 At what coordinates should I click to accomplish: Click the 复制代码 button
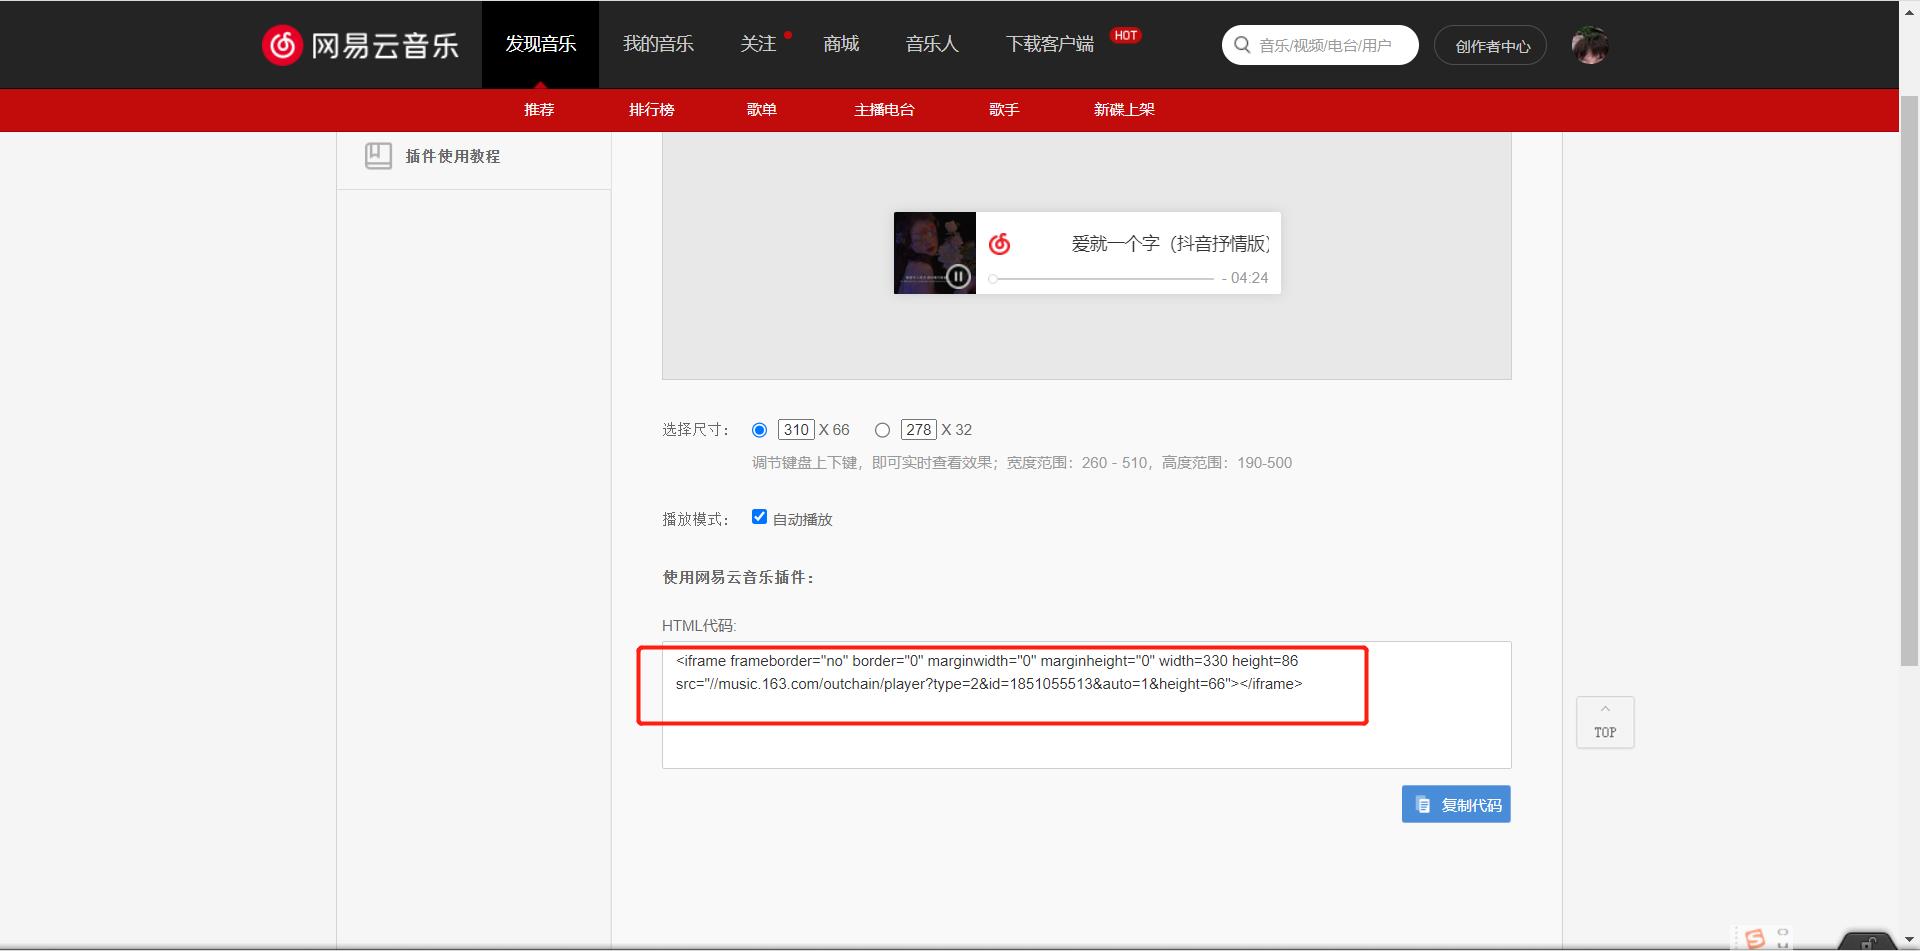click(x=1456, y=805)
